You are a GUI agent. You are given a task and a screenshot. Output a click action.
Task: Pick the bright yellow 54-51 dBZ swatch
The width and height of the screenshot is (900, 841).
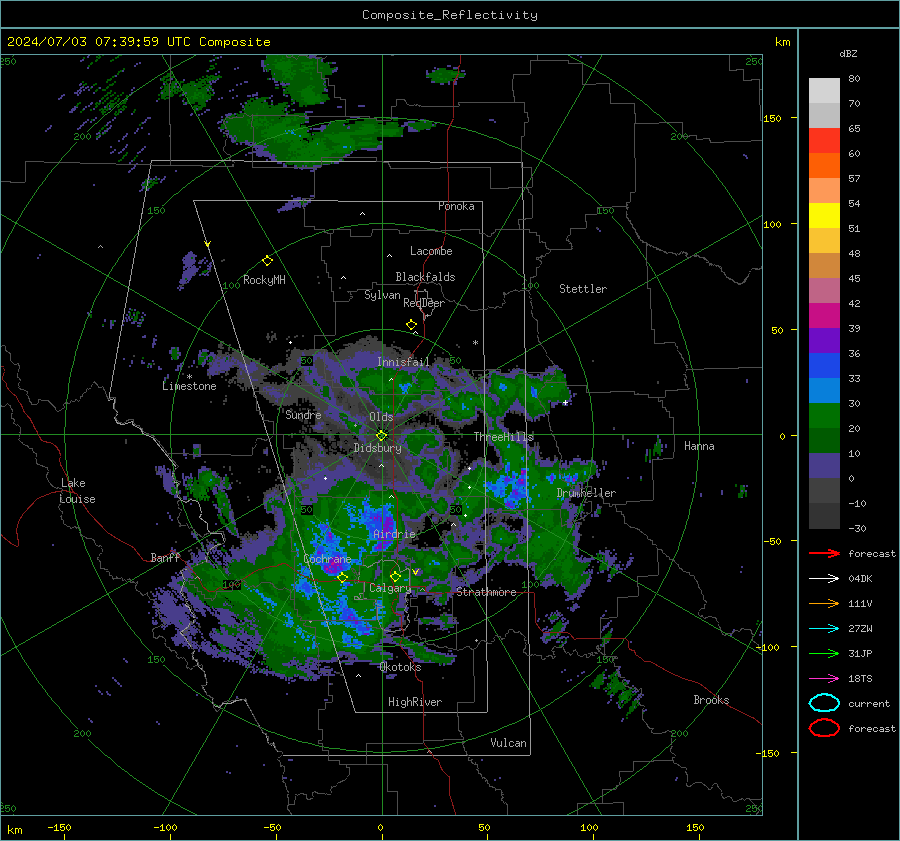coord(824,216)
